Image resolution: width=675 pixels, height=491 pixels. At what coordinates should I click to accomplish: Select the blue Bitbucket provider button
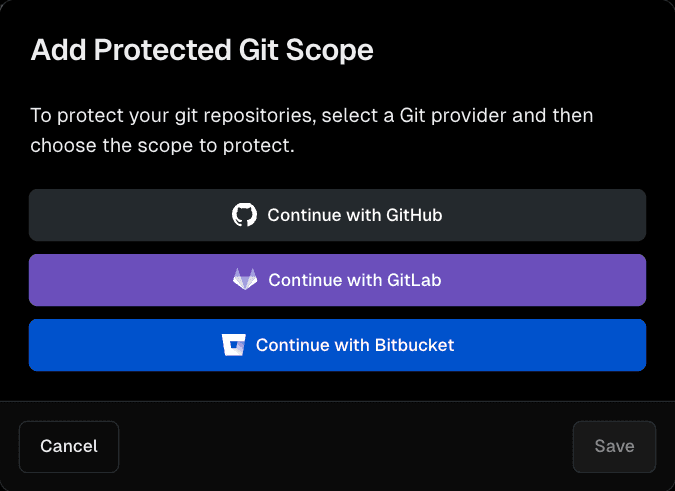coord(337,345)
